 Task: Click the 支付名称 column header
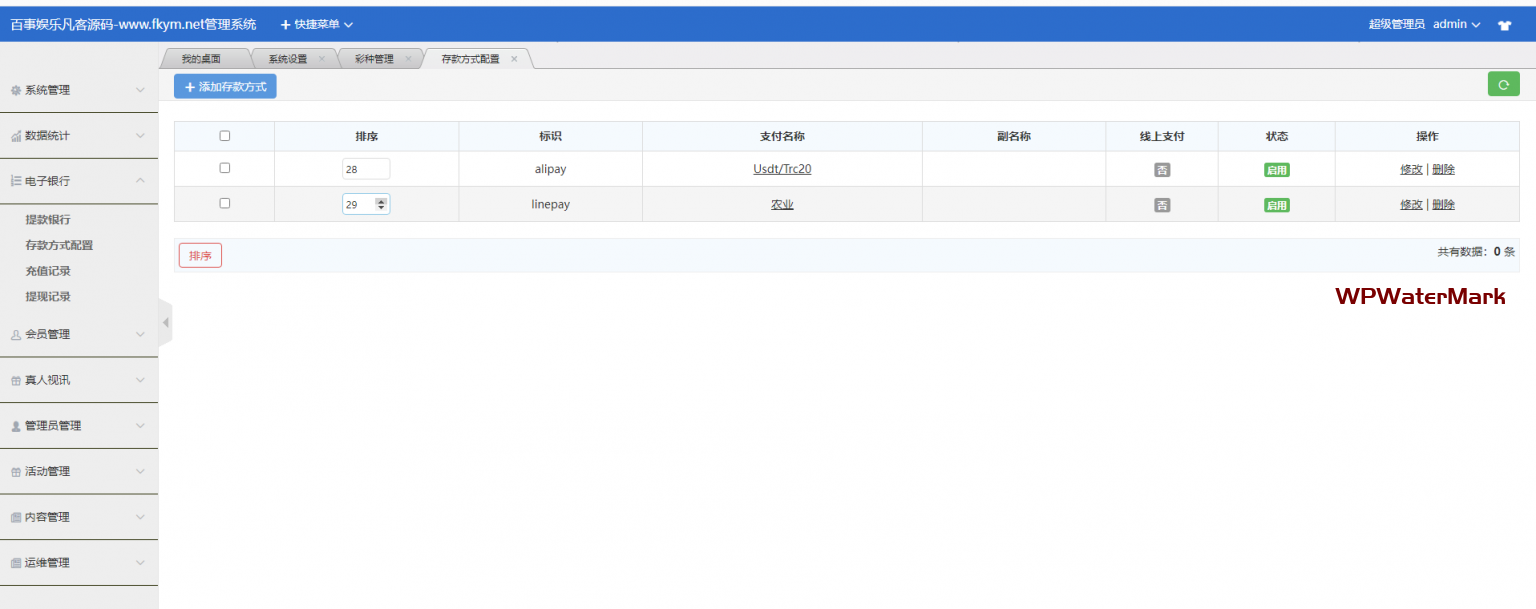(782, 137)
